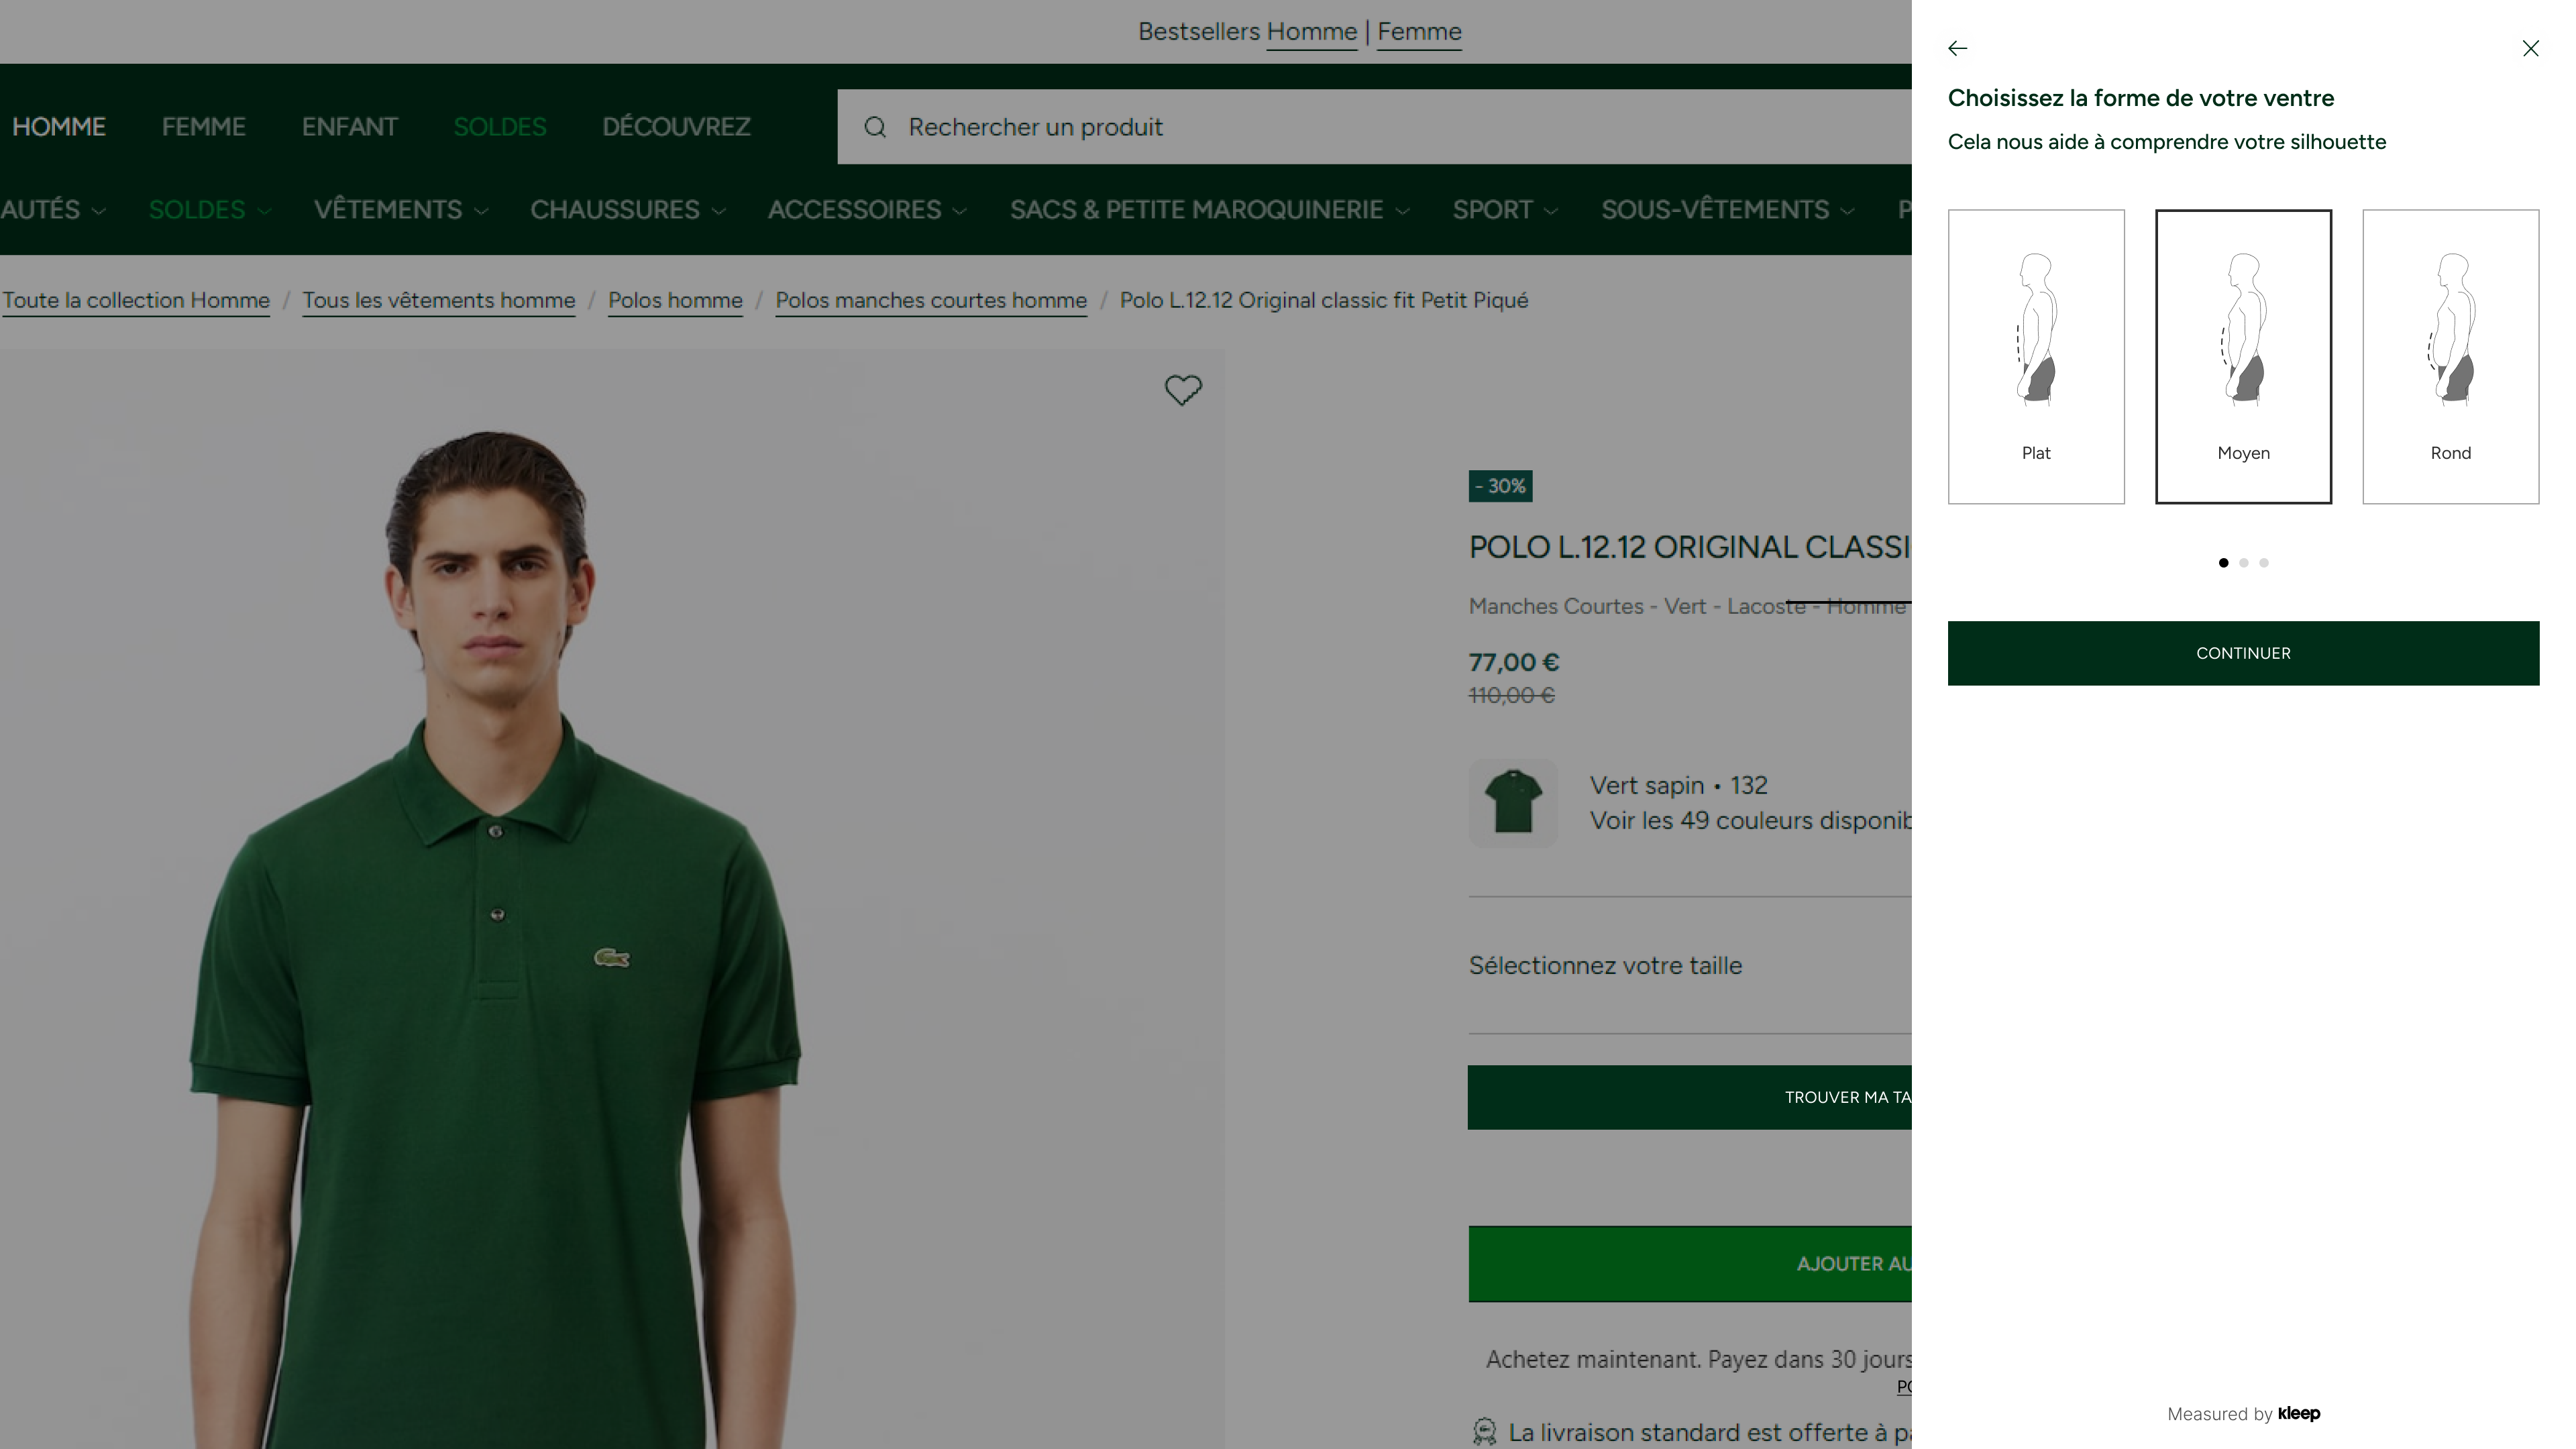Expand the SOUS-VÊTEMENTS menu

point(1727,210)
